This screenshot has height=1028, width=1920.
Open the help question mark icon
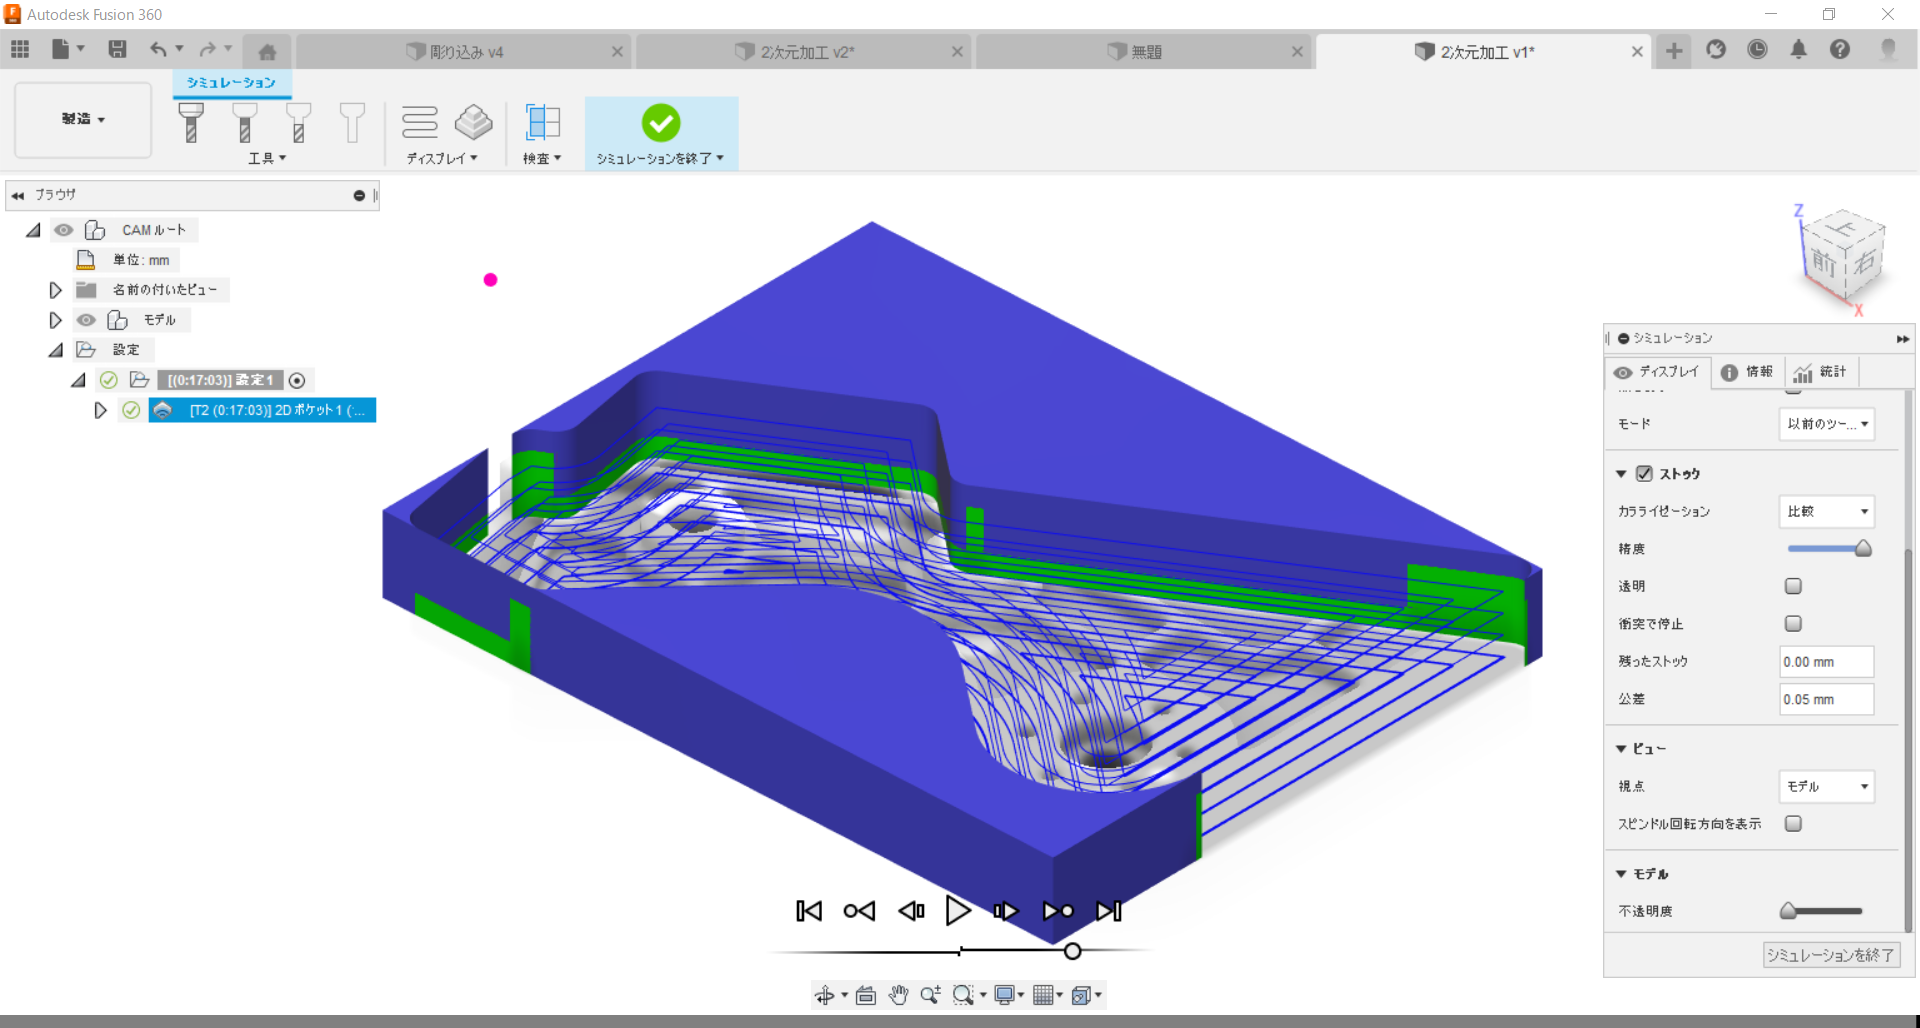1839,50
